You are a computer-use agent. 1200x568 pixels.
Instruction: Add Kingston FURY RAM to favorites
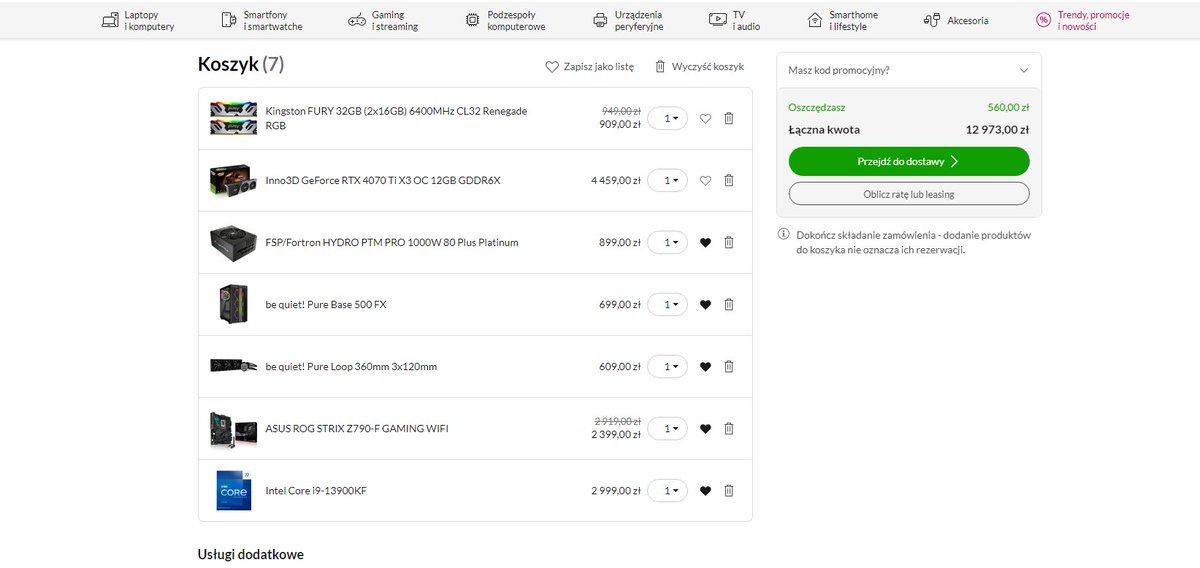(x=705, y=118)
